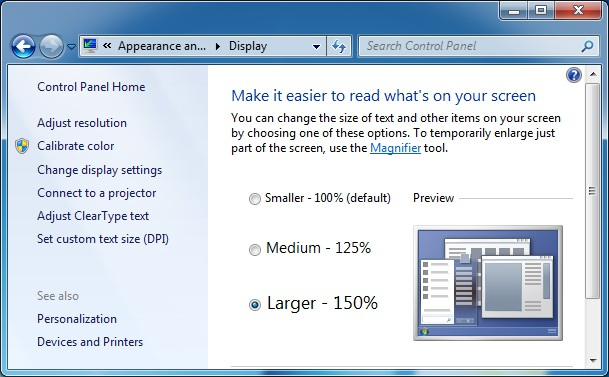
Task: Open Adjust resolution from the sidebar
Action: tap(82, 123)
